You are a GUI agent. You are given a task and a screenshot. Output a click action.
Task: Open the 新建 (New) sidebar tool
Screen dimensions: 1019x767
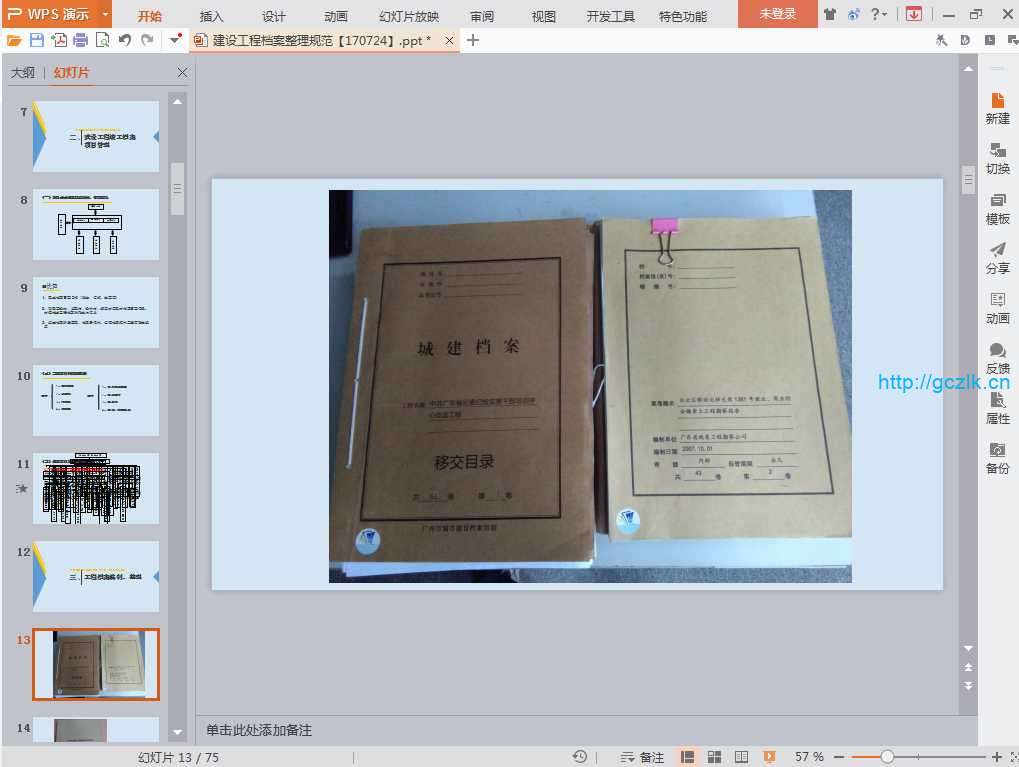pyautogui.click(x=997, y=108)
